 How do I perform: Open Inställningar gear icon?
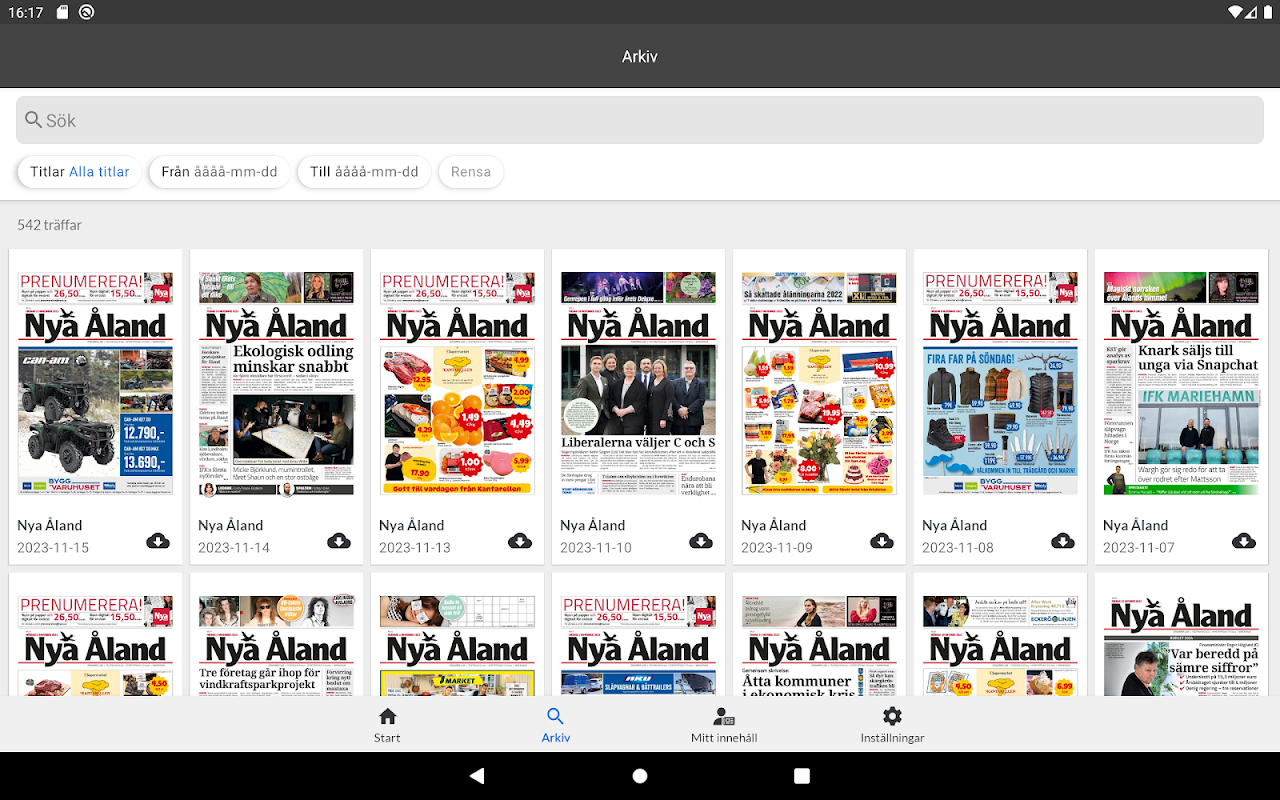coord(892,716)
